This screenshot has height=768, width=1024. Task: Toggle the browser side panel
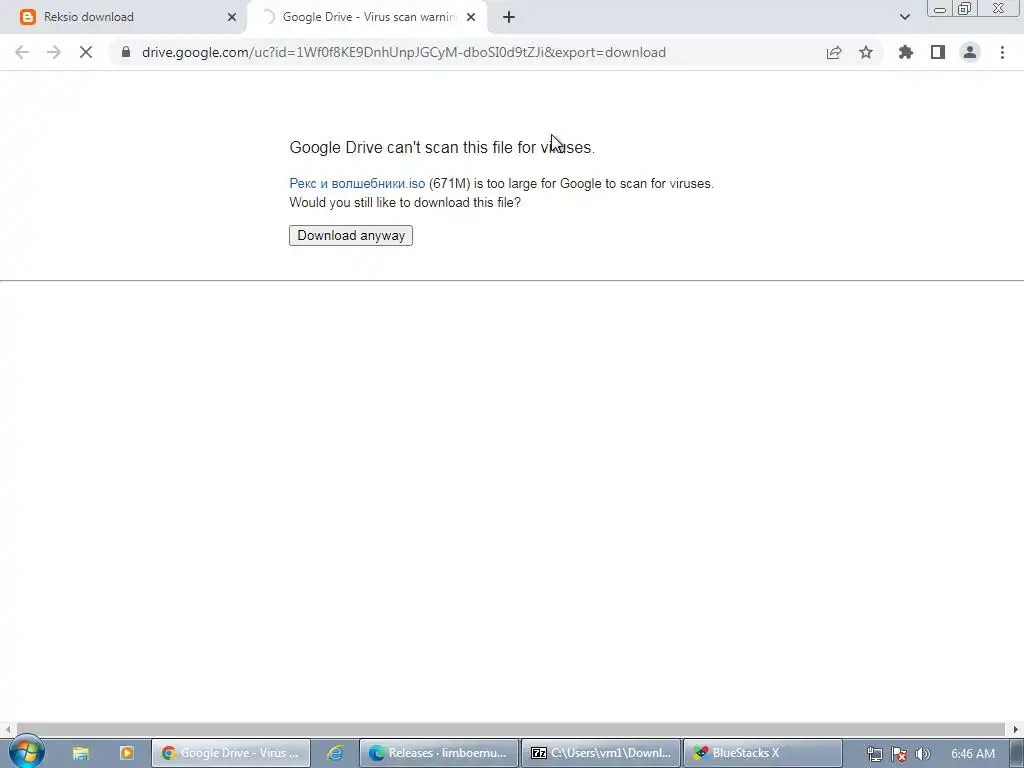point(938,52)
